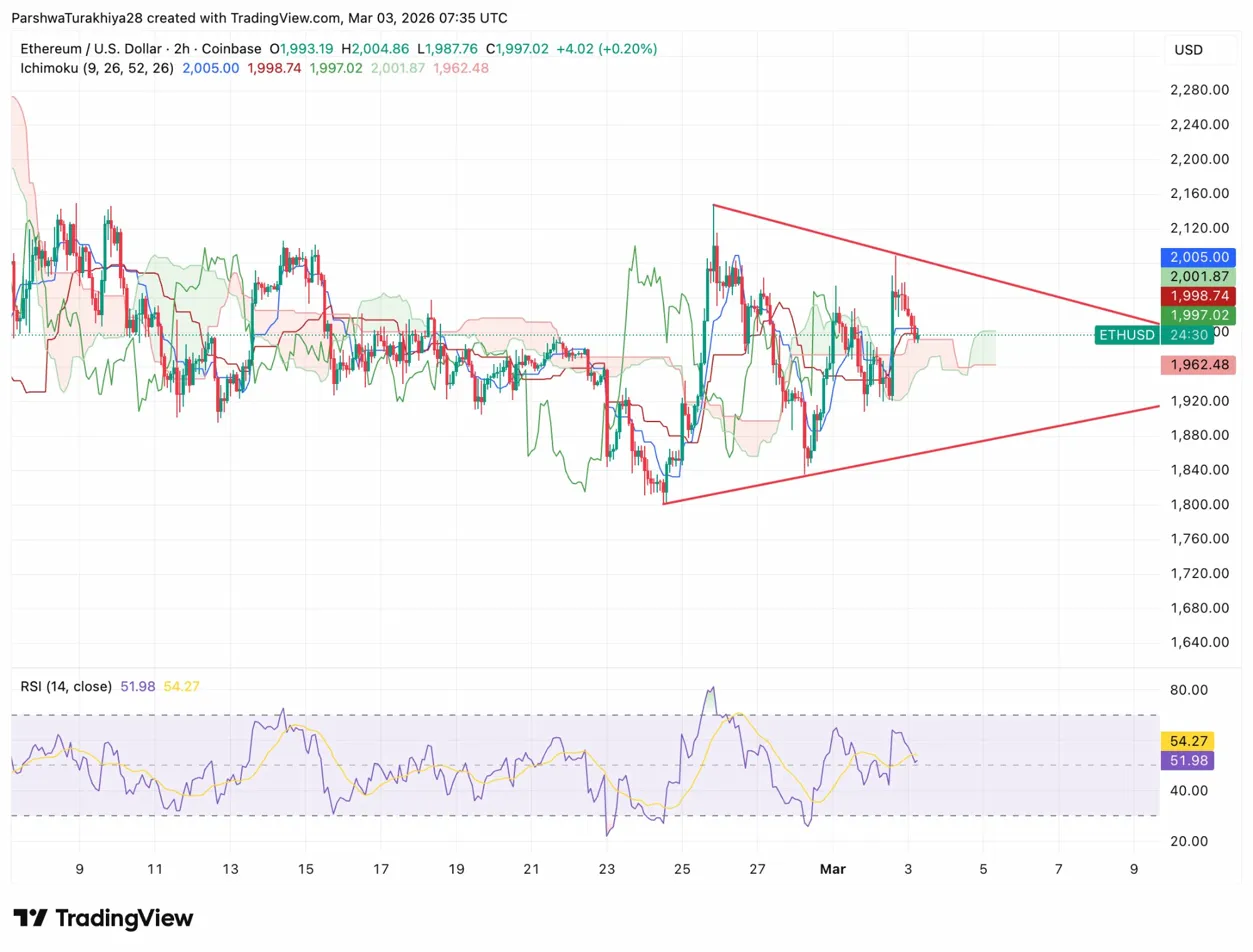Screen dimensions: 1253x952
Task: Toggle the RSI (14, close) indicator legend
Action: point(66,686)
